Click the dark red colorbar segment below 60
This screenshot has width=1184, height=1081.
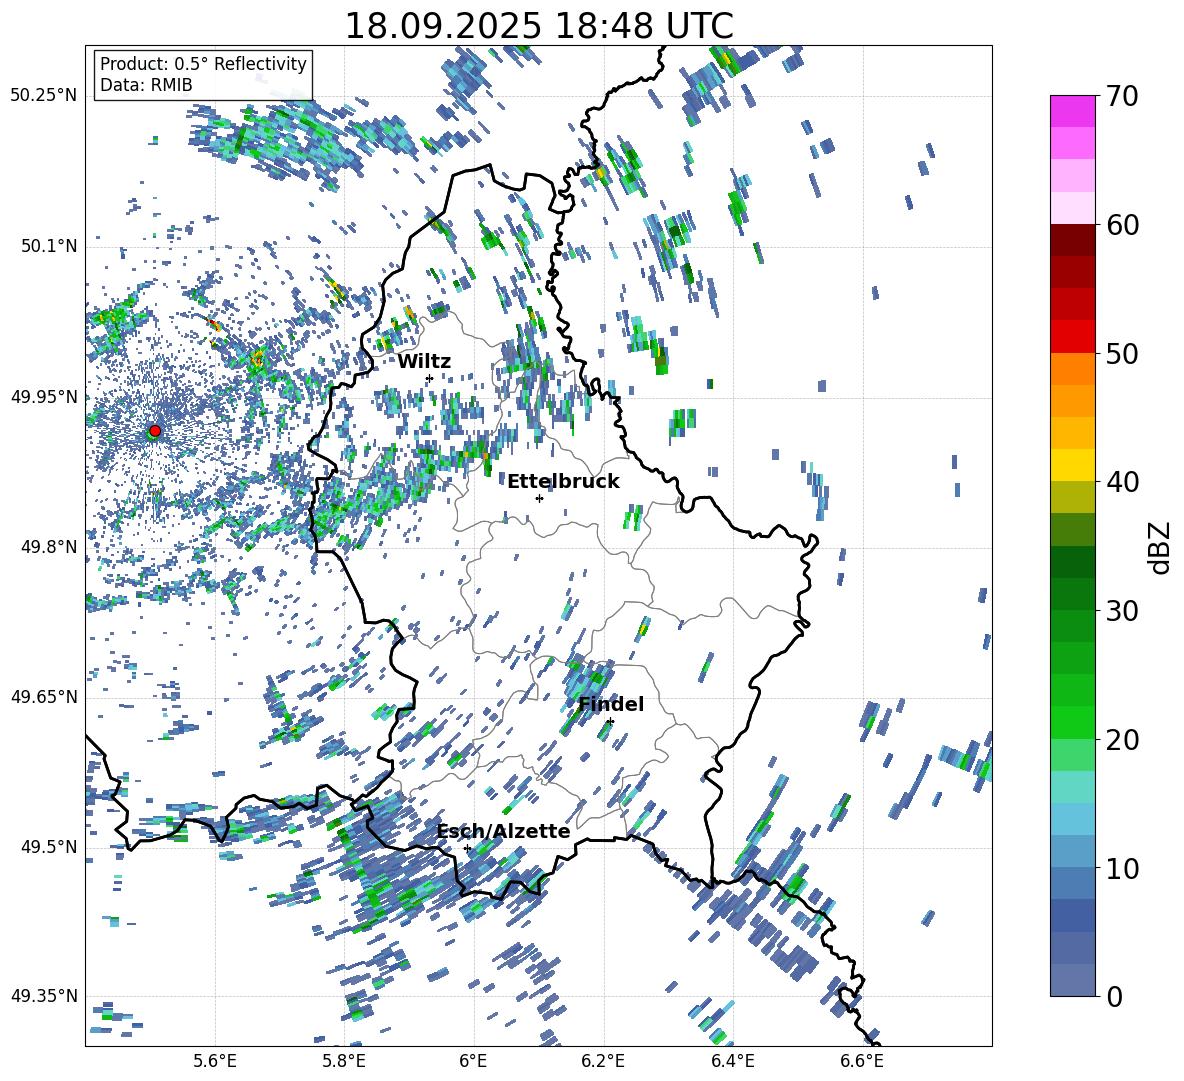(x=1072, y=239)
